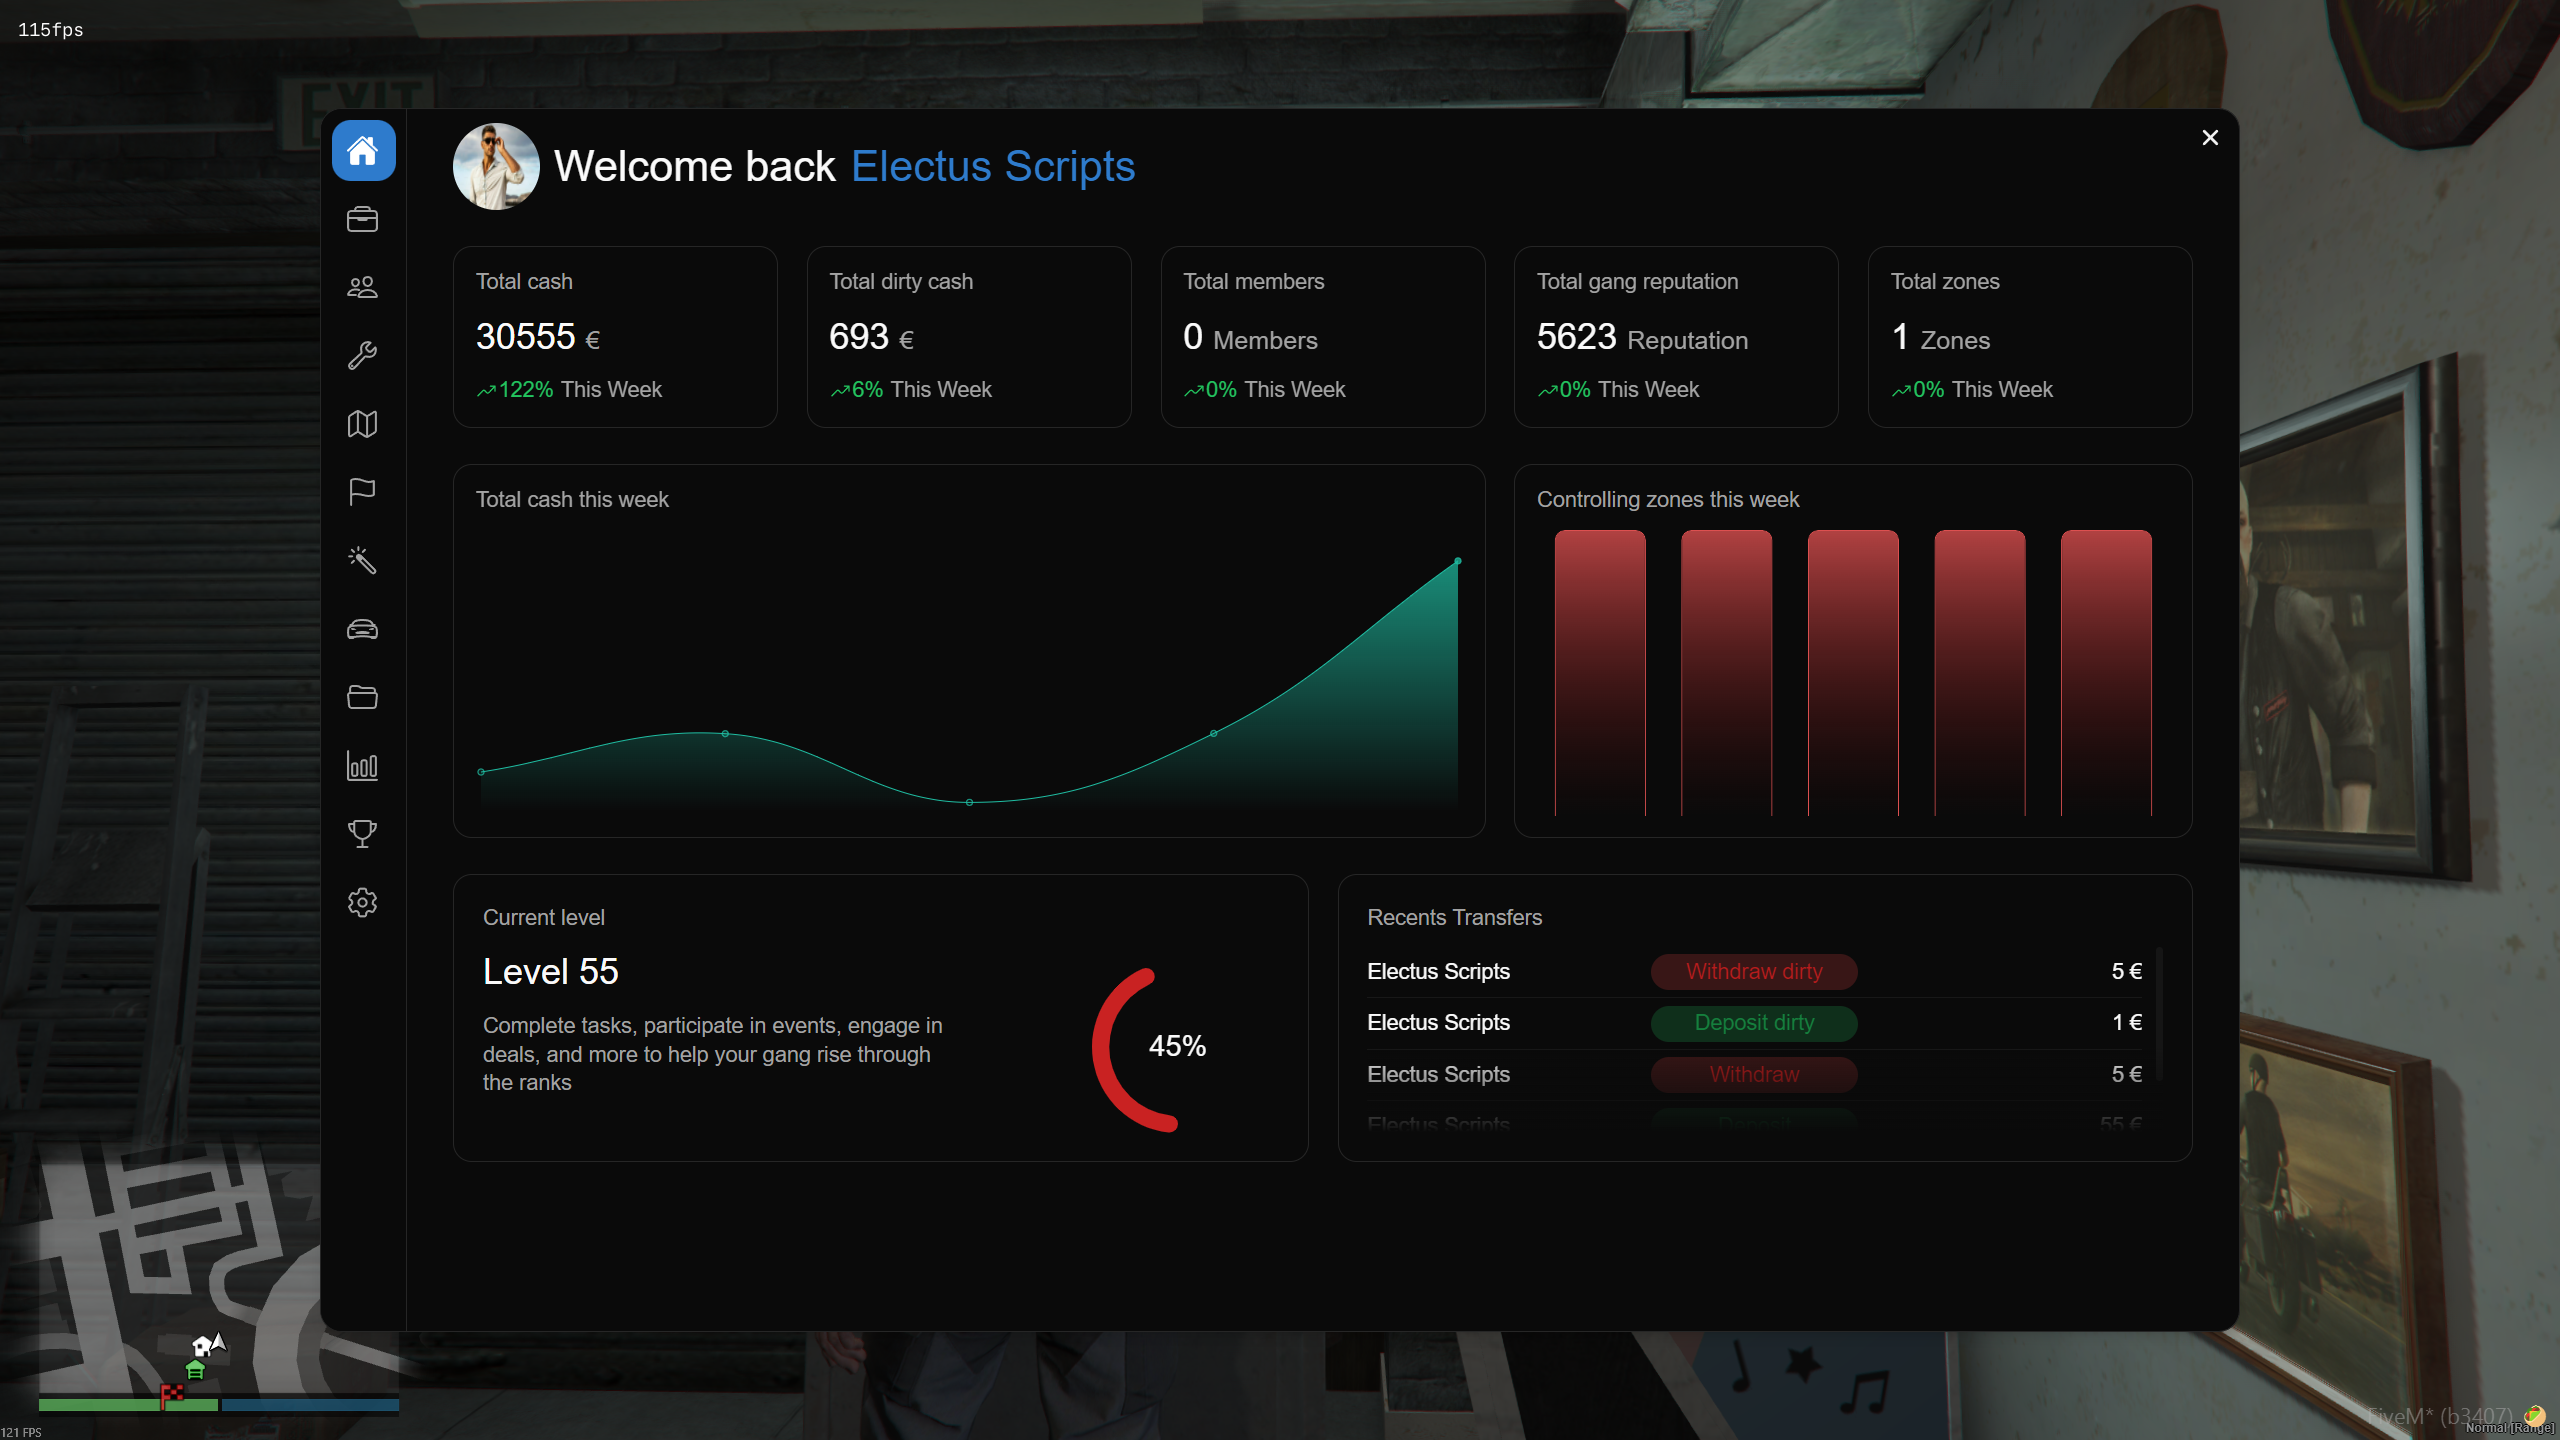Close the gang dashboard
This screenshot has height=1440, width=2560.
click(2209, 137)
